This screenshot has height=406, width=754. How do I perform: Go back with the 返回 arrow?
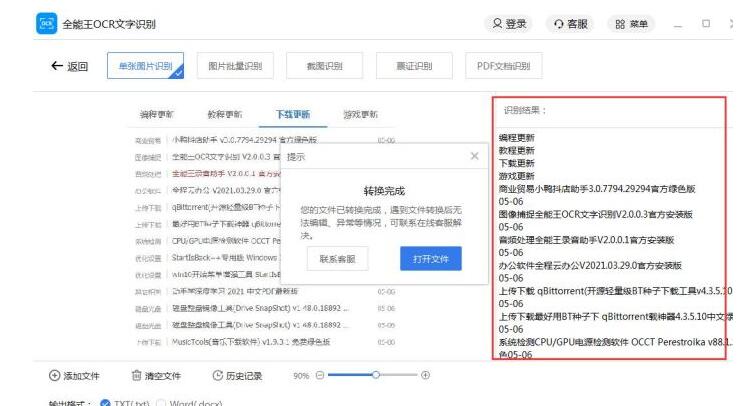click(69, 66)
